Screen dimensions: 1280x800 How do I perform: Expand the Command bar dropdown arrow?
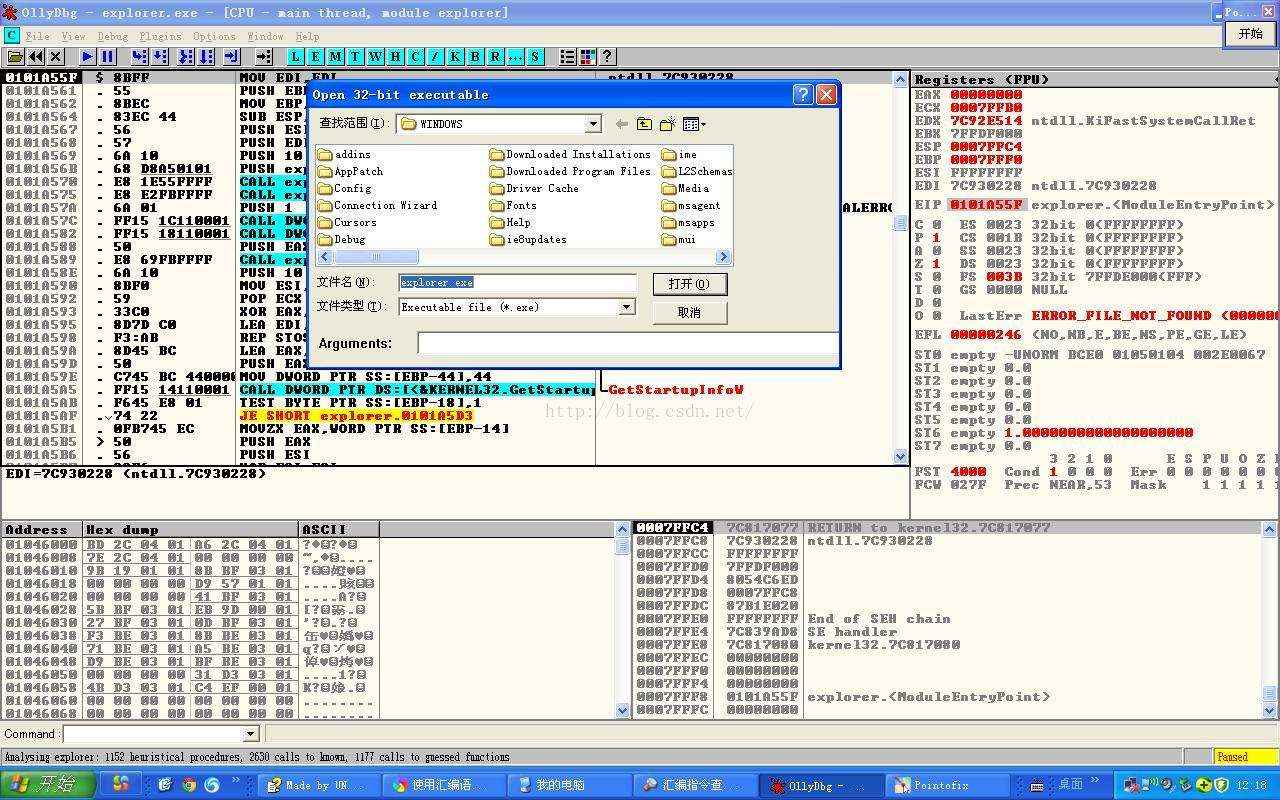click(x=250, y=734)
